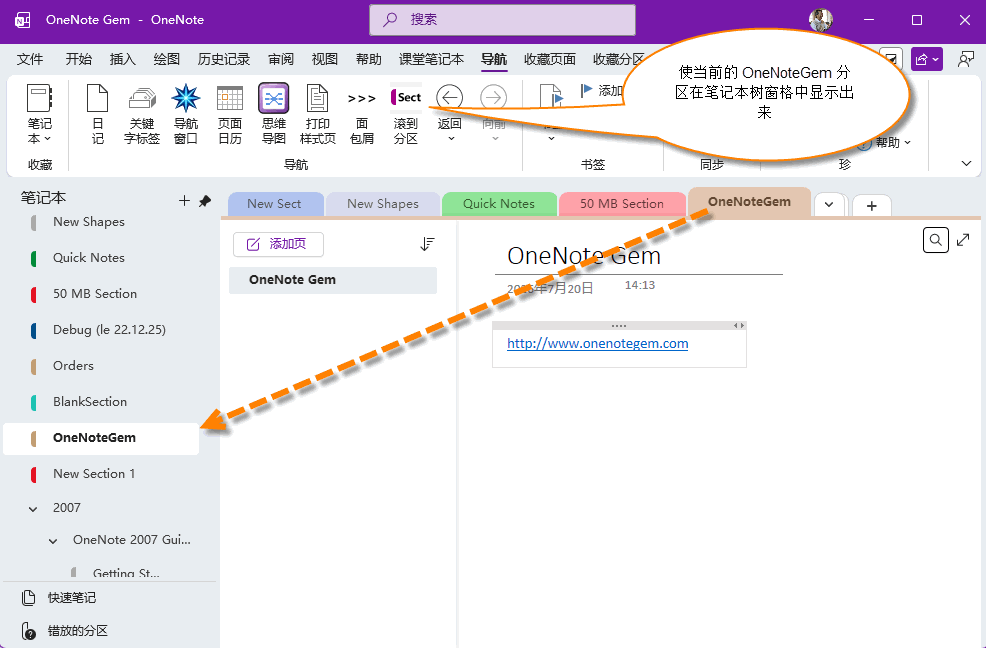This screenshot has height=648, width=986.
Task: Open the 页面日历 page calendar
Action: pyautogui.click(x=230, y=115)
